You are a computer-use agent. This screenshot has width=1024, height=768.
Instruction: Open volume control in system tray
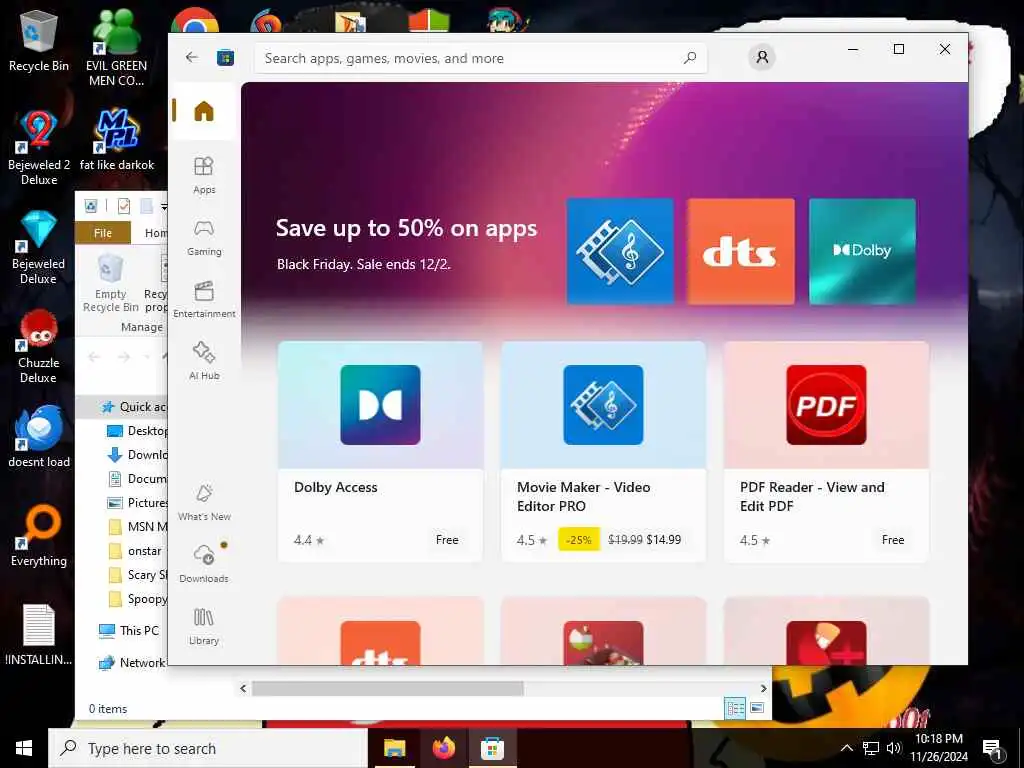[x=893, y=748]
